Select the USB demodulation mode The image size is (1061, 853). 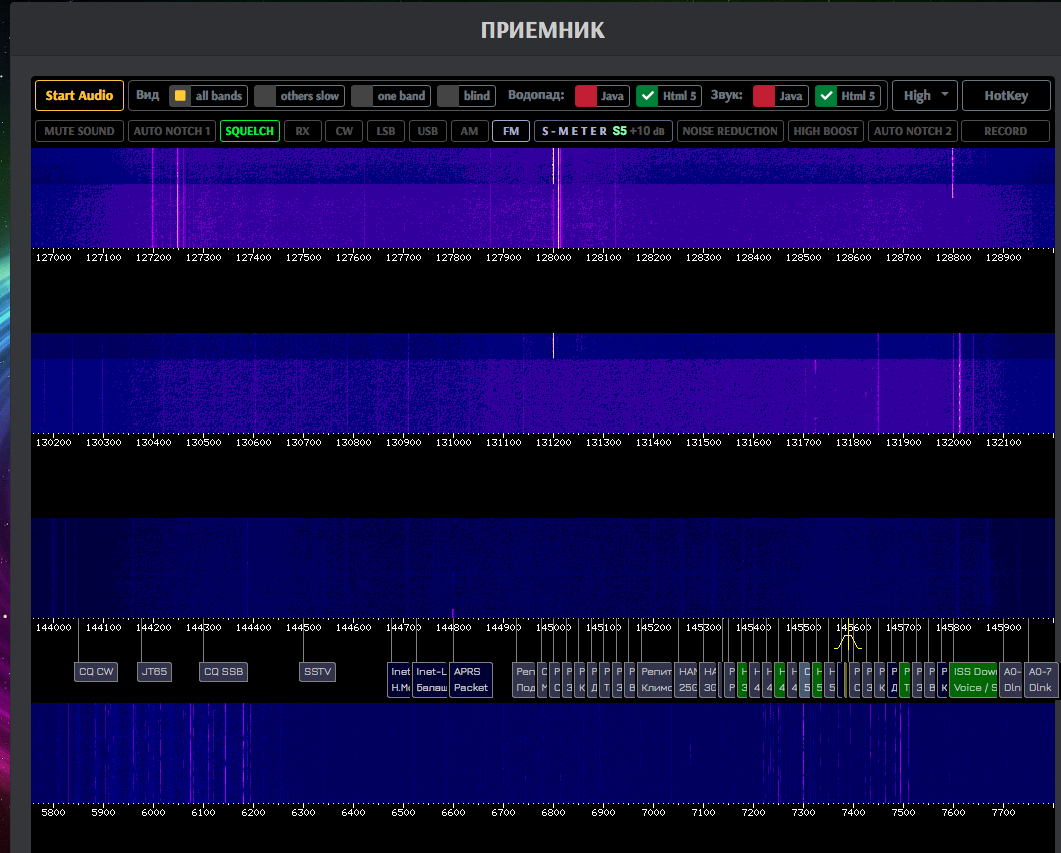point(427,131)
